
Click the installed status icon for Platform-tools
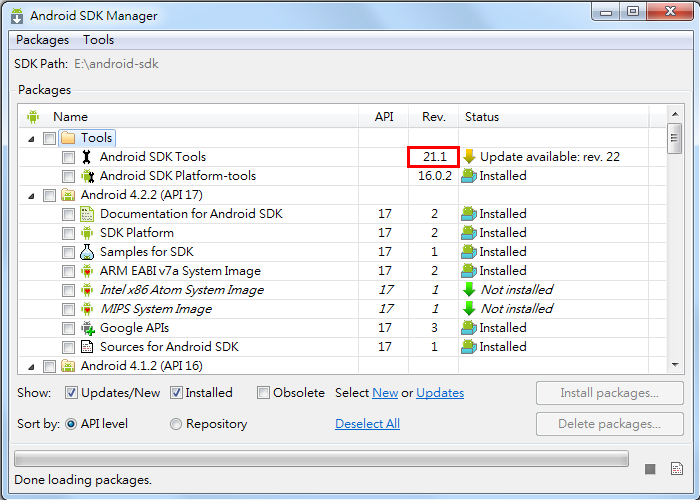click(468, 176)
